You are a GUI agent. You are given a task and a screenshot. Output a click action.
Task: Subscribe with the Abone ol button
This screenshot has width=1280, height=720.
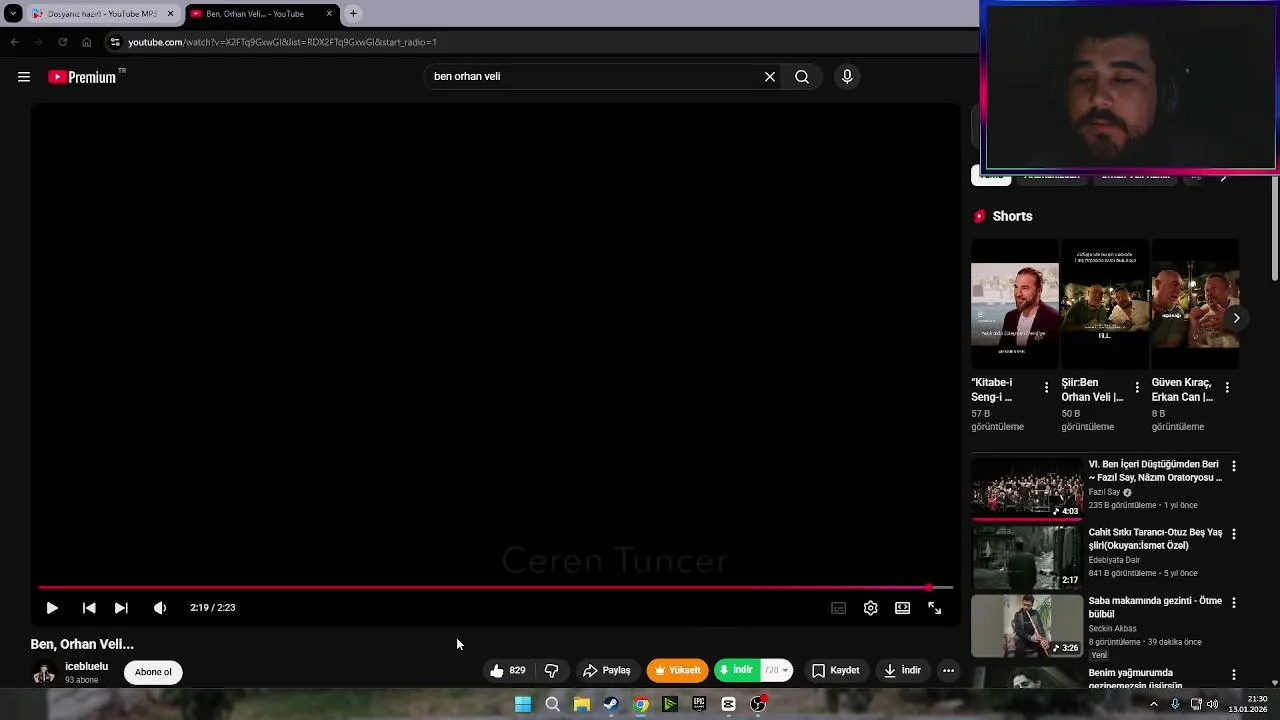pyautogui.click(x=153, y=672)
